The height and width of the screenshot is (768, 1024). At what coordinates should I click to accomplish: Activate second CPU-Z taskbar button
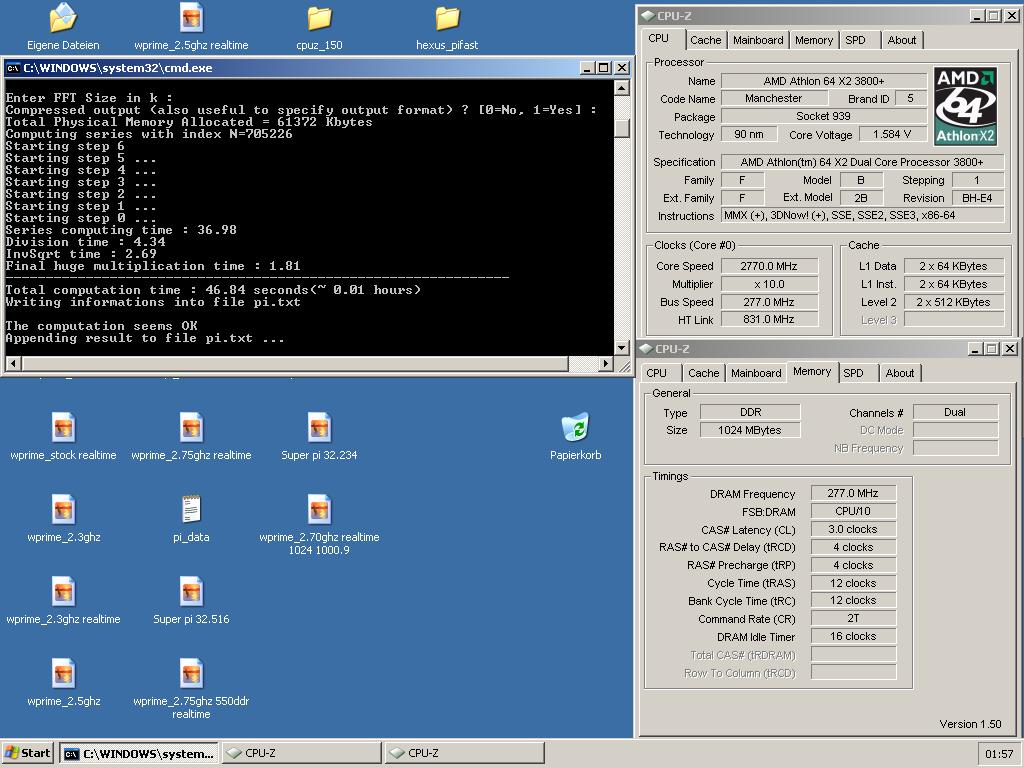[x=464, y=753]
